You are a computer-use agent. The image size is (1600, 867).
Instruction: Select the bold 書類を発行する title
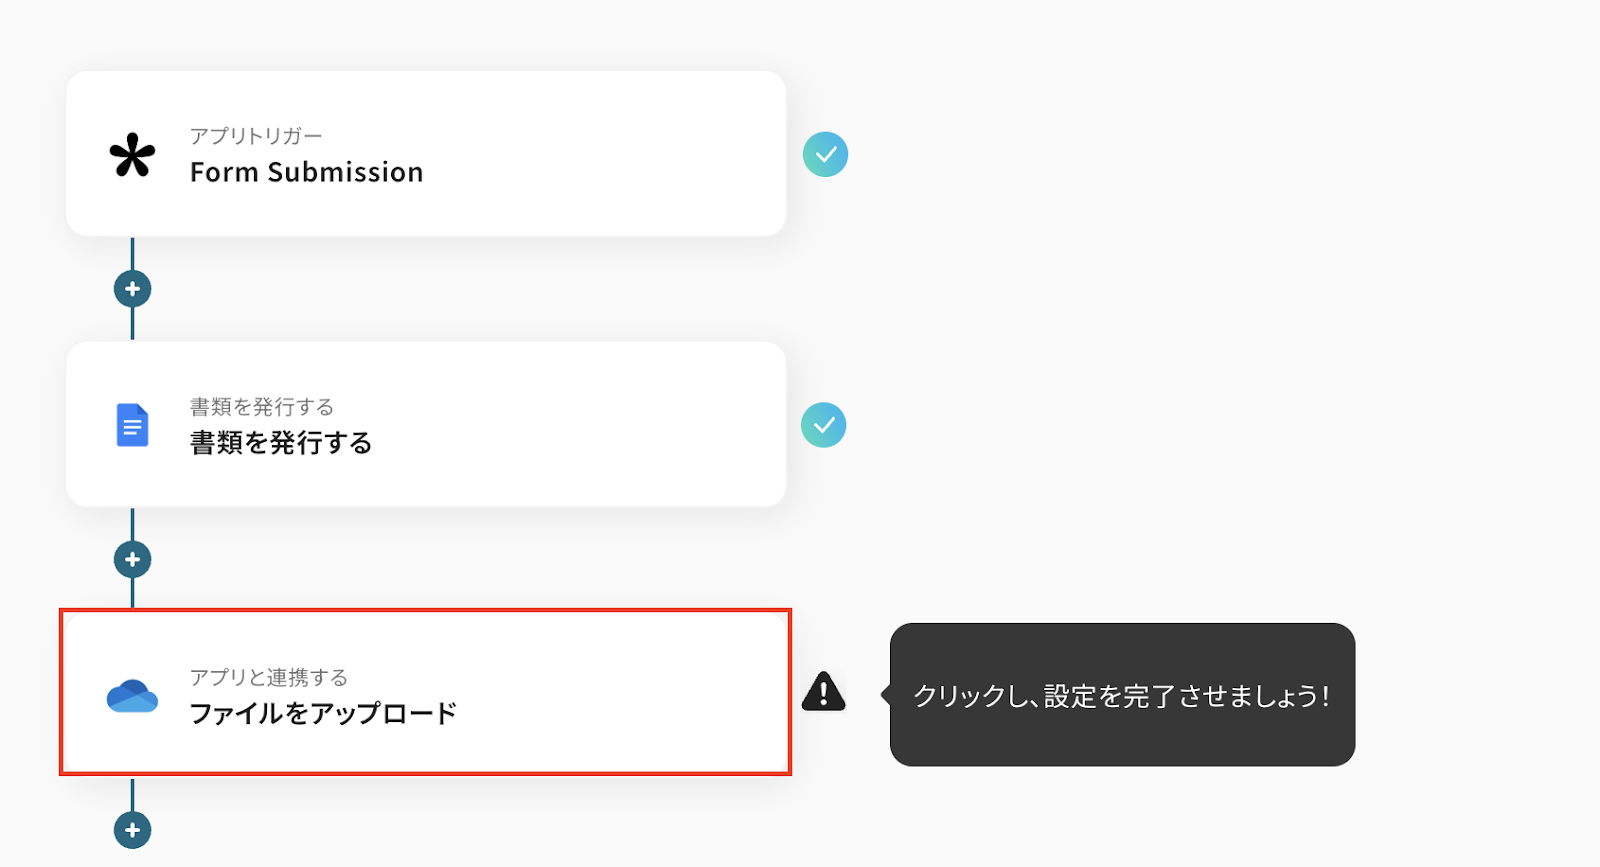coord(281,443)
